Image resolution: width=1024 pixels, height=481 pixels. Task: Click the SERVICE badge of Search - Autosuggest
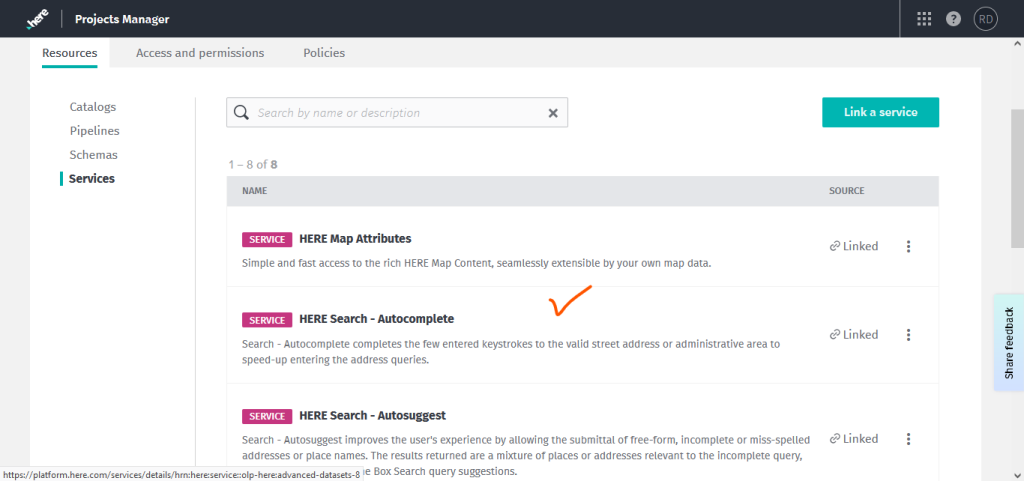click(x=267, y=416)
